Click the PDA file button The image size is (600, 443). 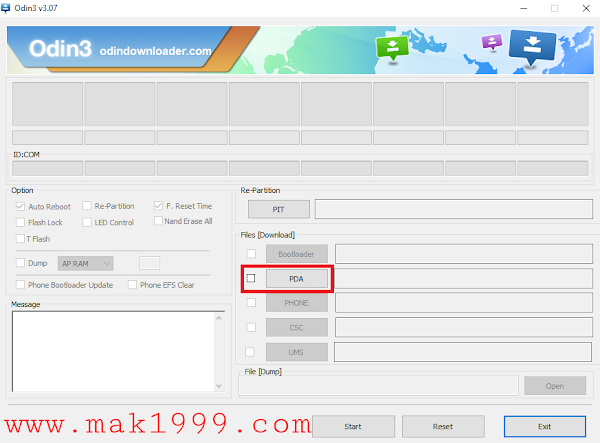[x=297, y=279]
